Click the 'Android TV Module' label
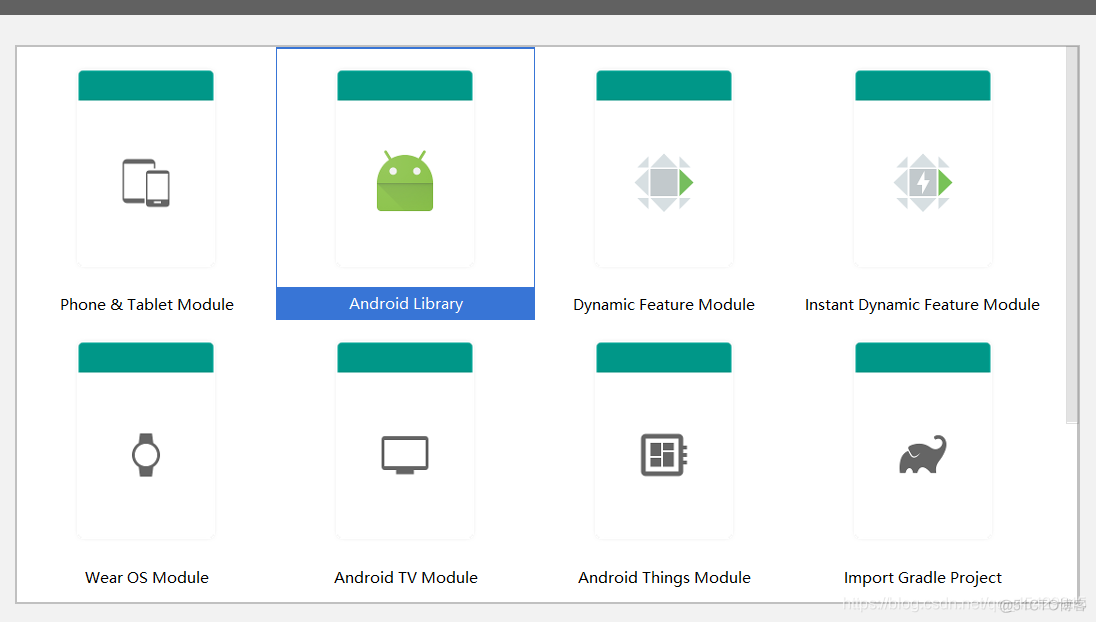This screenshot has height=622, width=1096. (405, 577)
